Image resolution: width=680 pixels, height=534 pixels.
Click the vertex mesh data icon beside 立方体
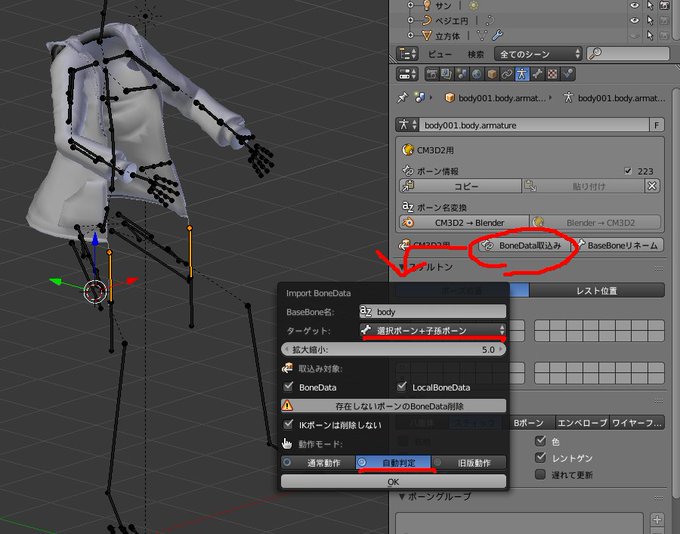[x=482, y=35]
